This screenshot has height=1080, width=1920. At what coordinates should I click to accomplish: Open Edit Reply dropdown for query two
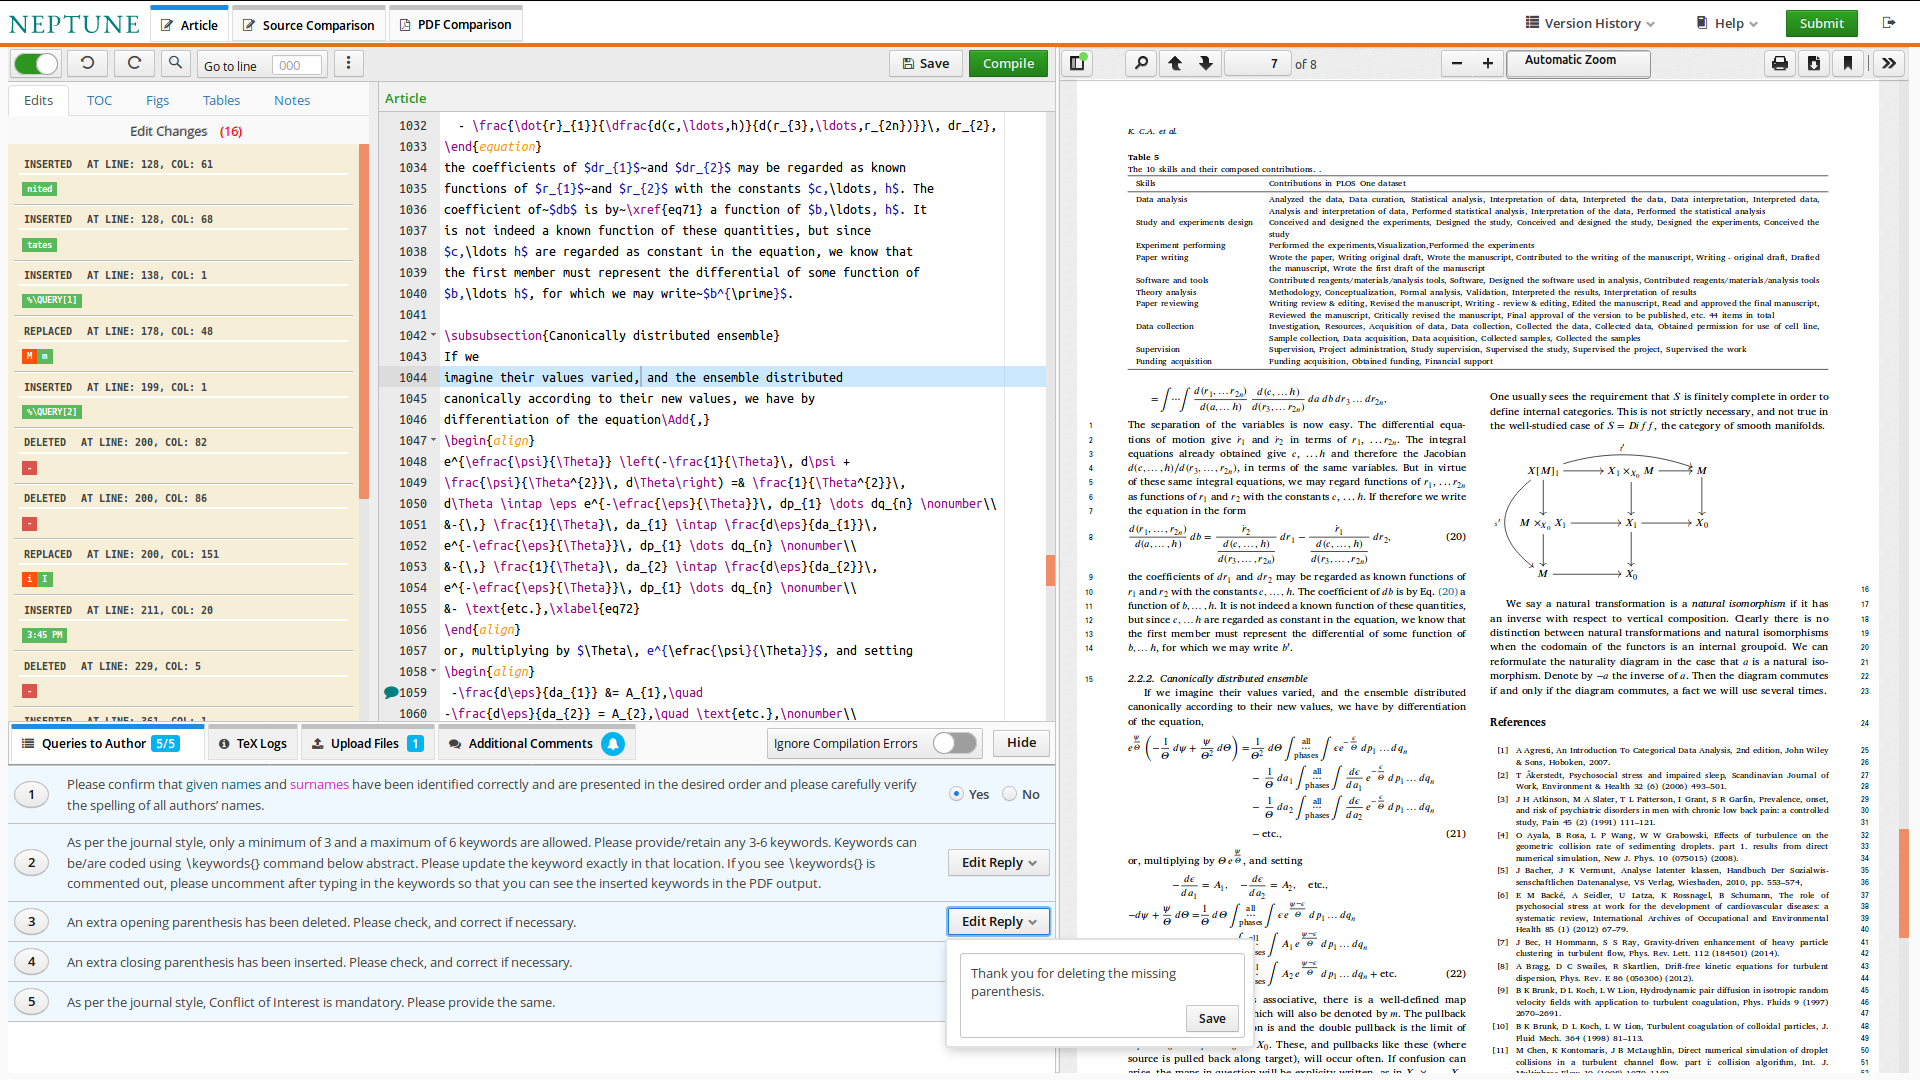click(998, 862)
